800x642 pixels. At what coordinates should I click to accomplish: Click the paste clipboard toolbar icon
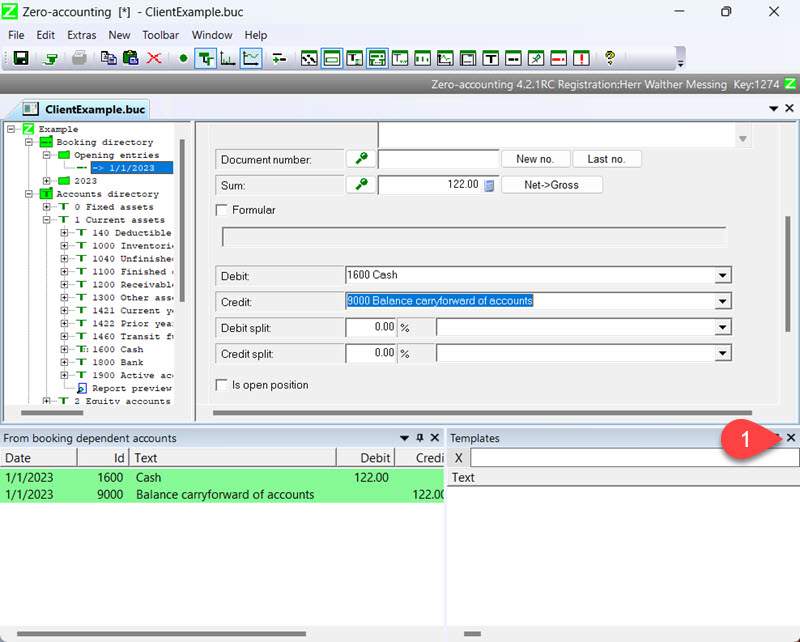[x=130, y=58]
